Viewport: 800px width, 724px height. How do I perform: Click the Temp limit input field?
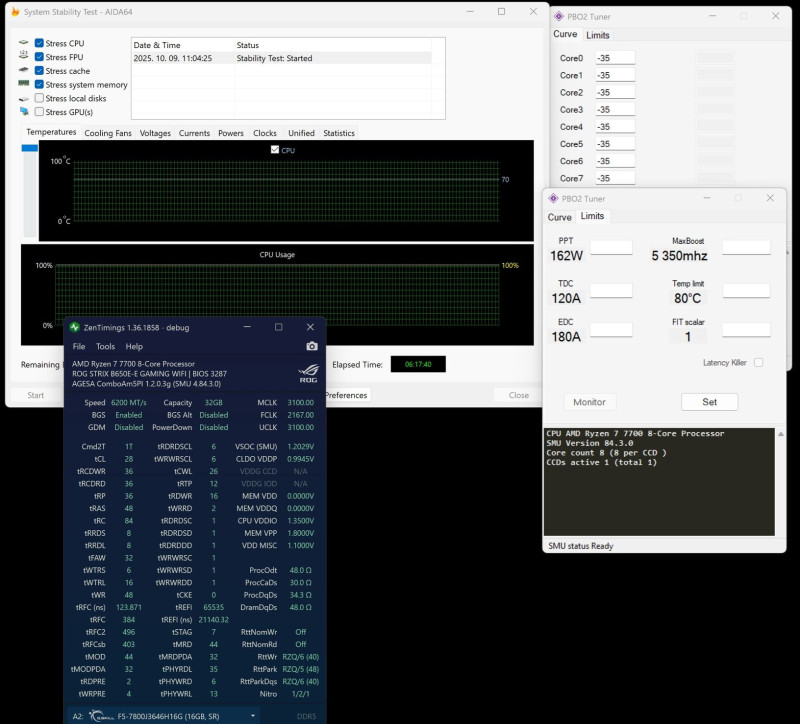[746, 290]
